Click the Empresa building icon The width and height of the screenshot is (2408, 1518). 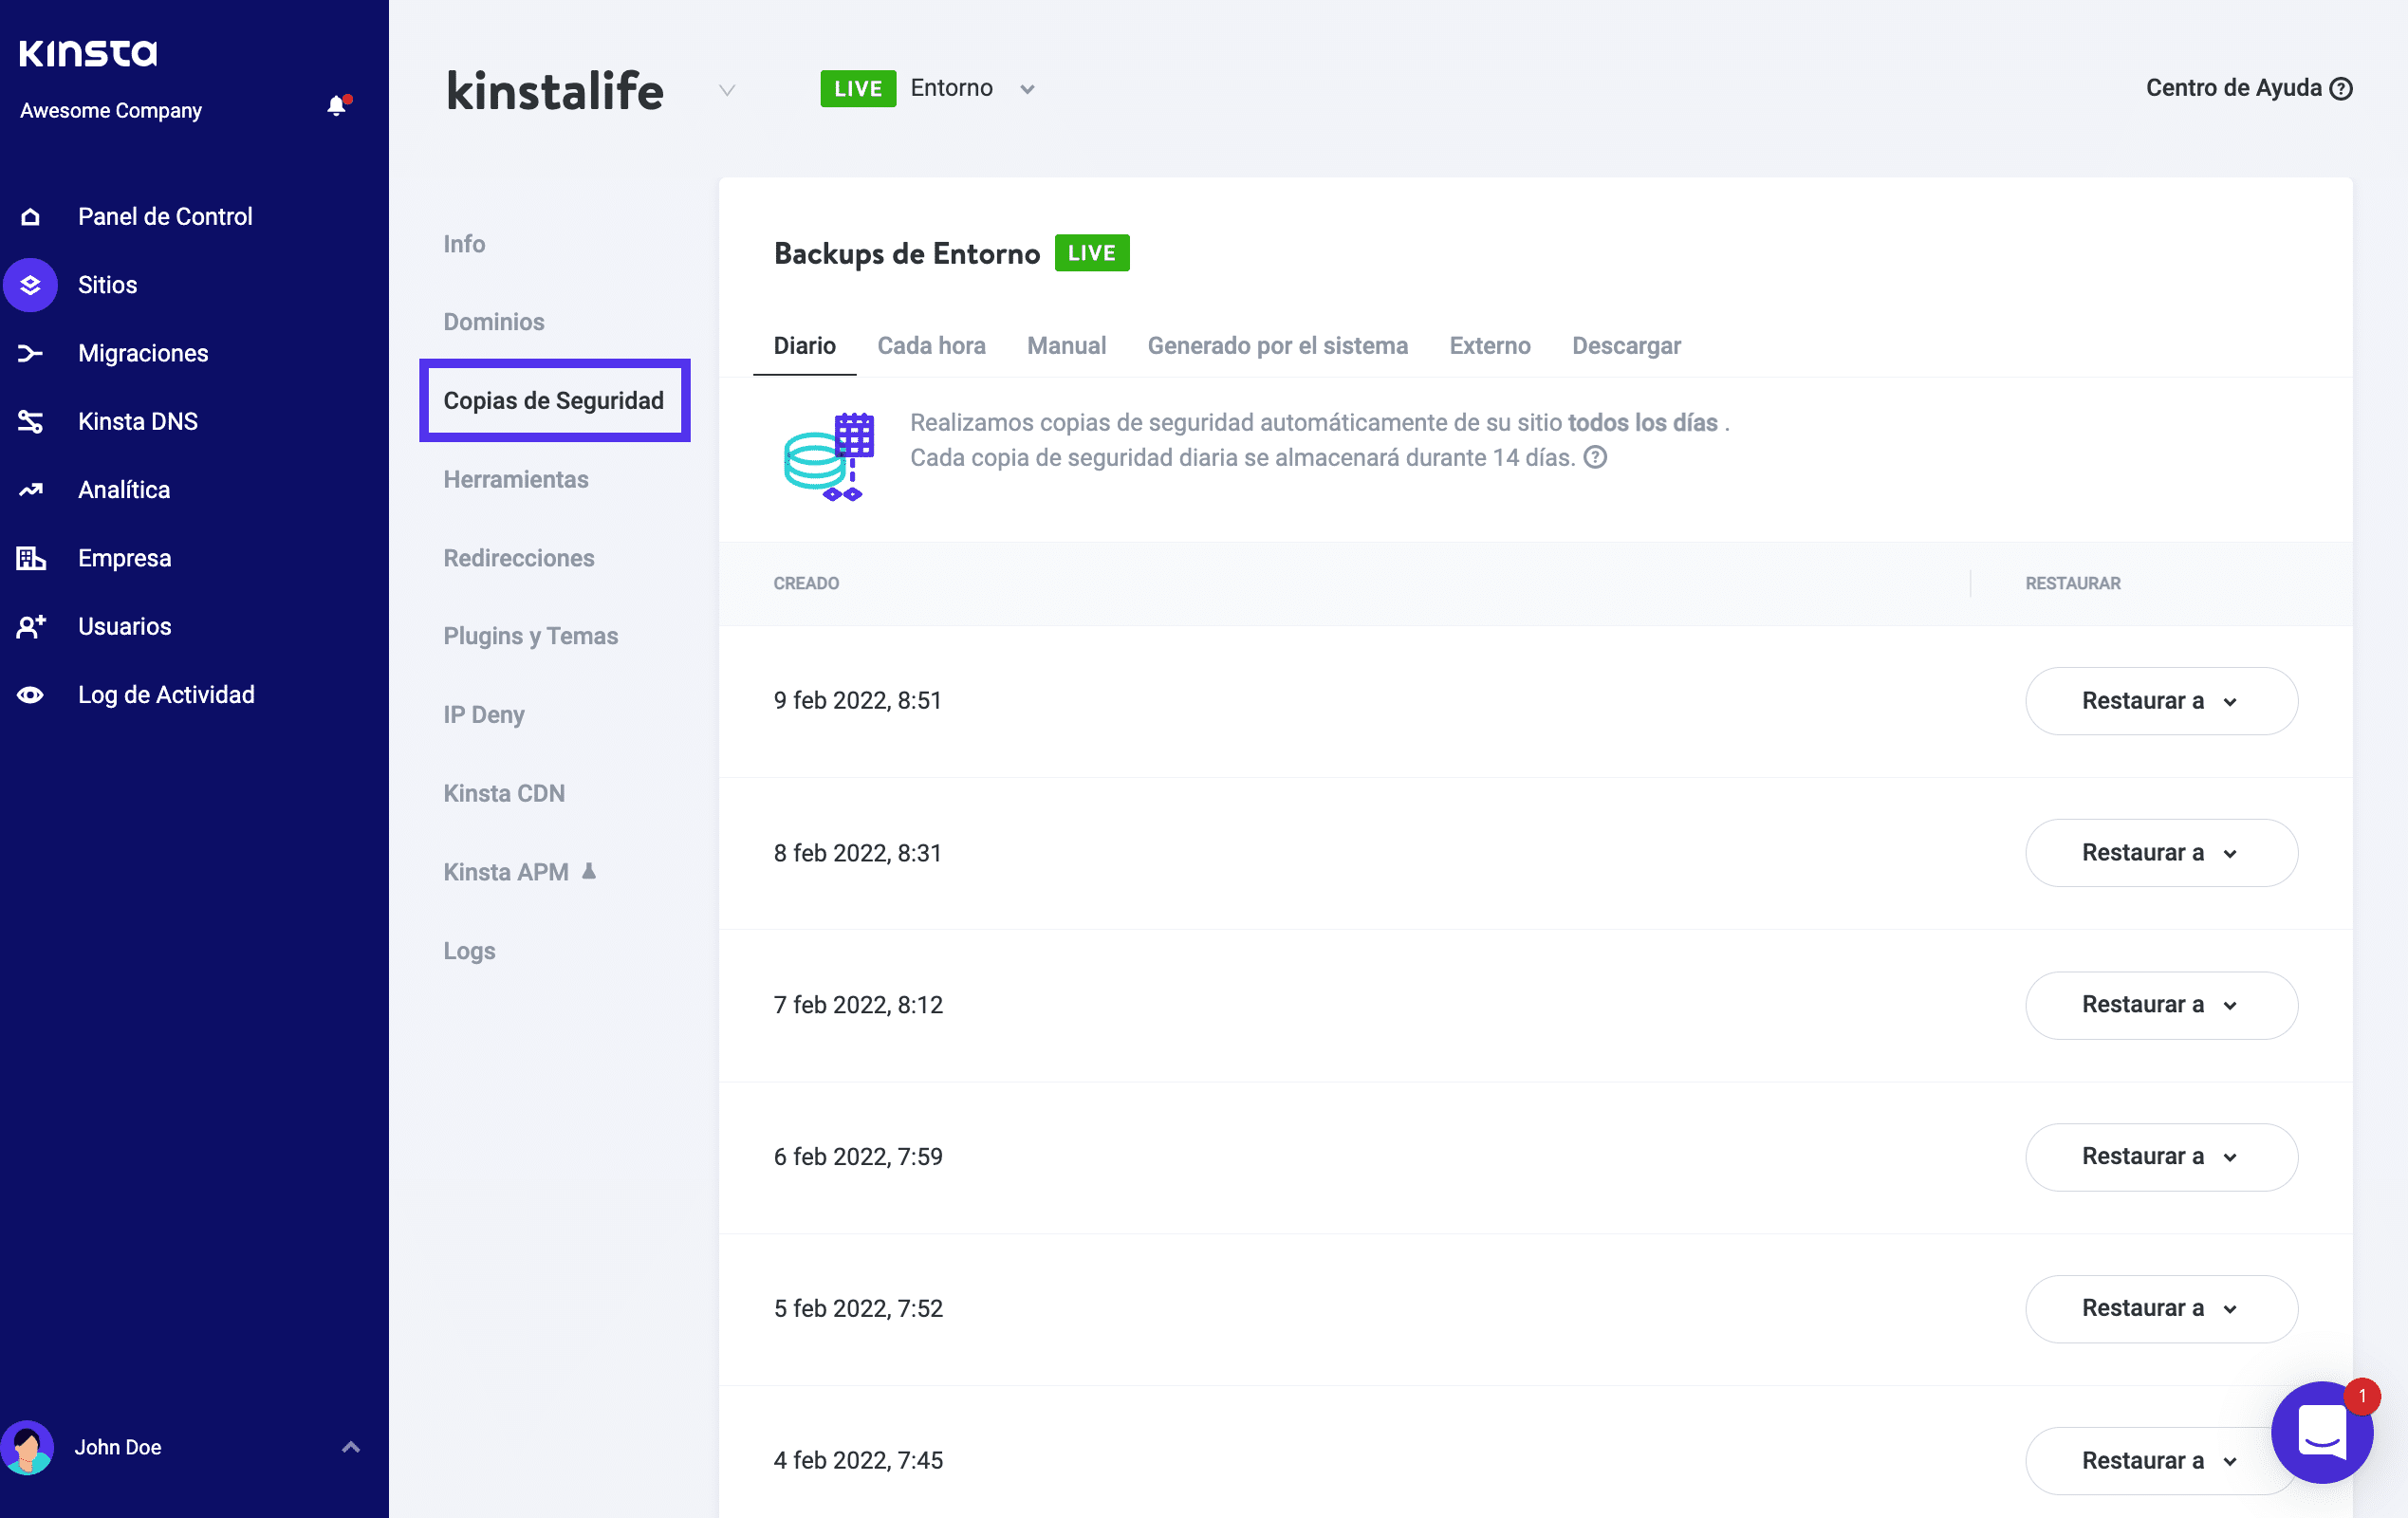point(30,558)
